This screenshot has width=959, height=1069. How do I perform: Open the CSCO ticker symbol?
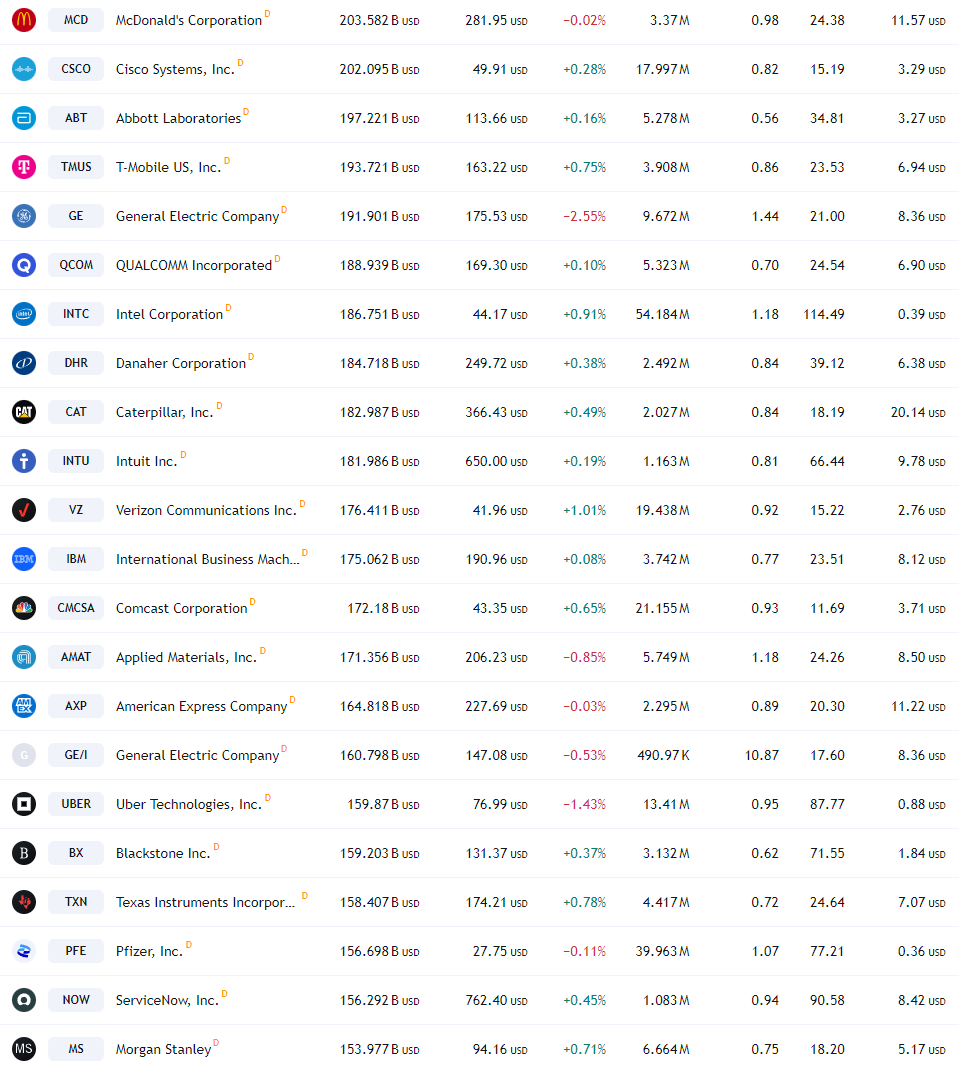(76, 69)
